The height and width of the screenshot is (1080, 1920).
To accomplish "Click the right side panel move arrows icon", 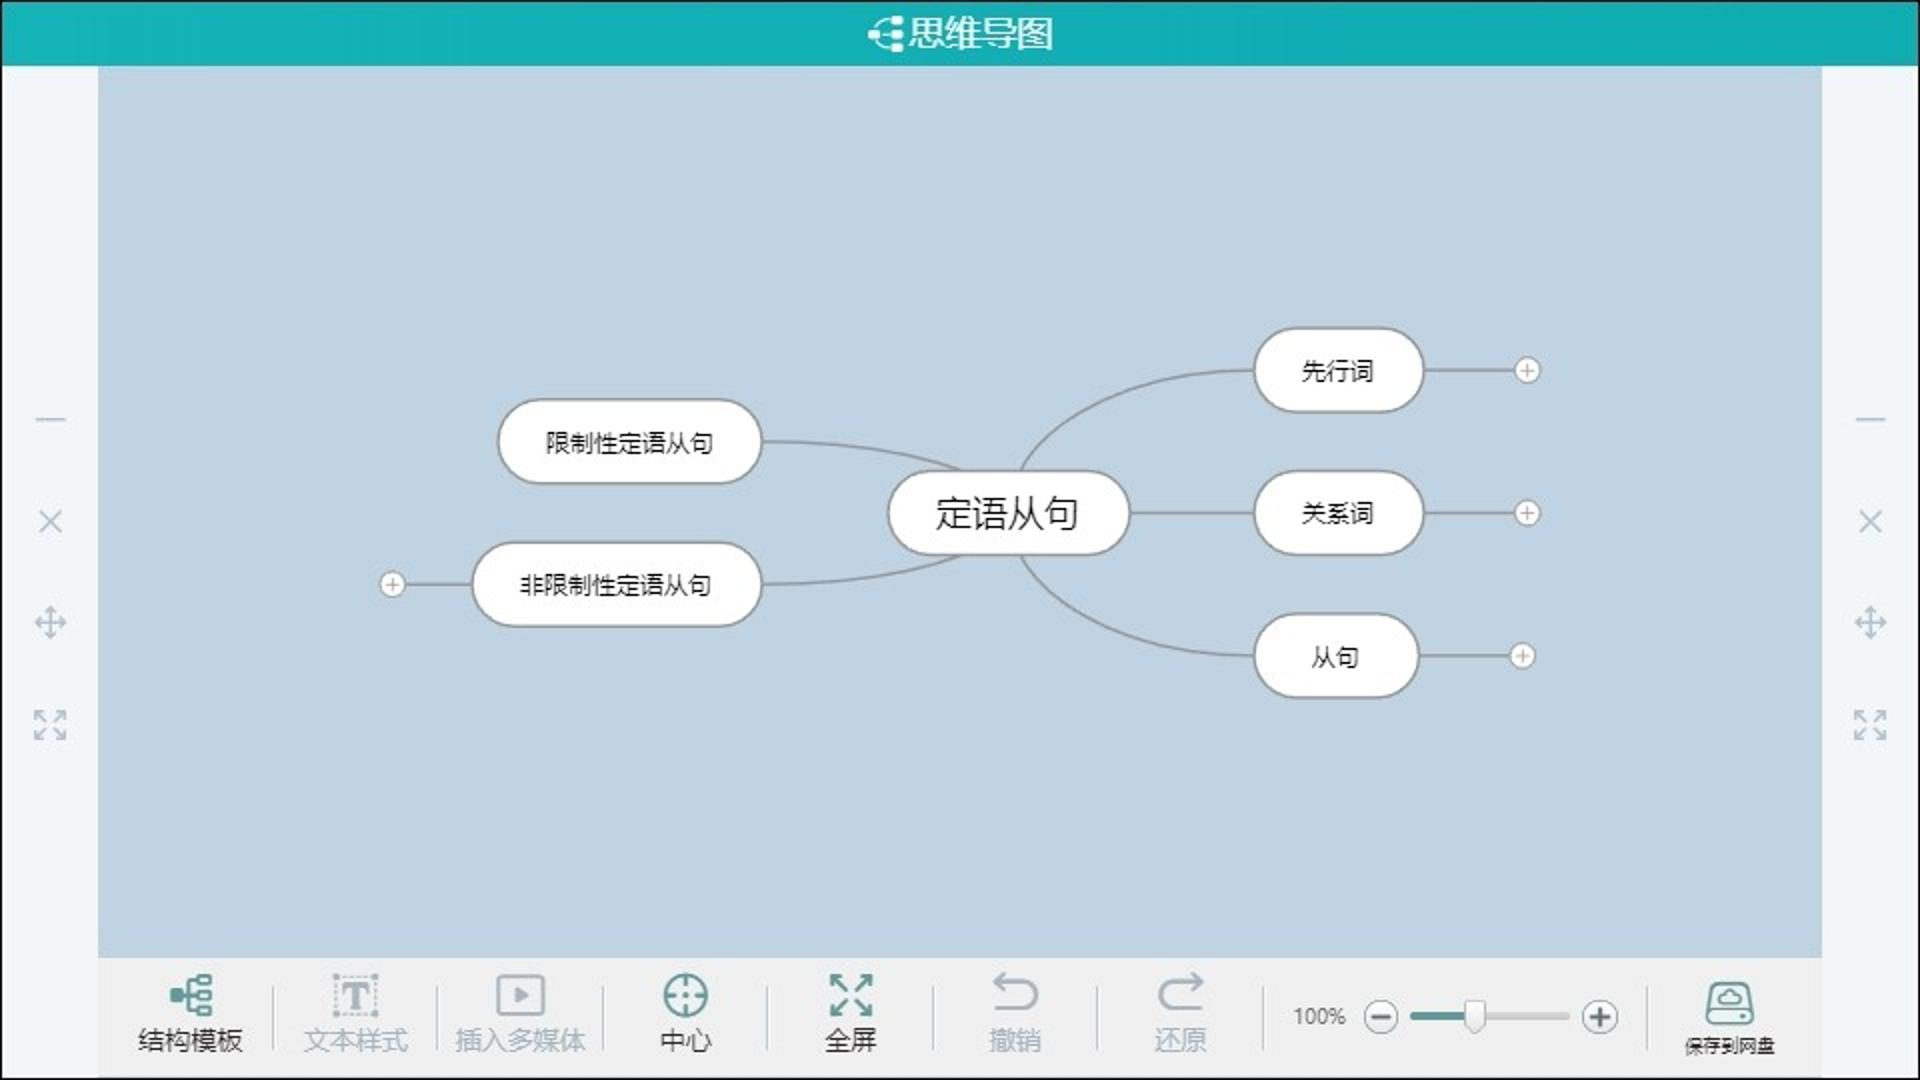I will pyautogui.click(x=1870, y=623).
